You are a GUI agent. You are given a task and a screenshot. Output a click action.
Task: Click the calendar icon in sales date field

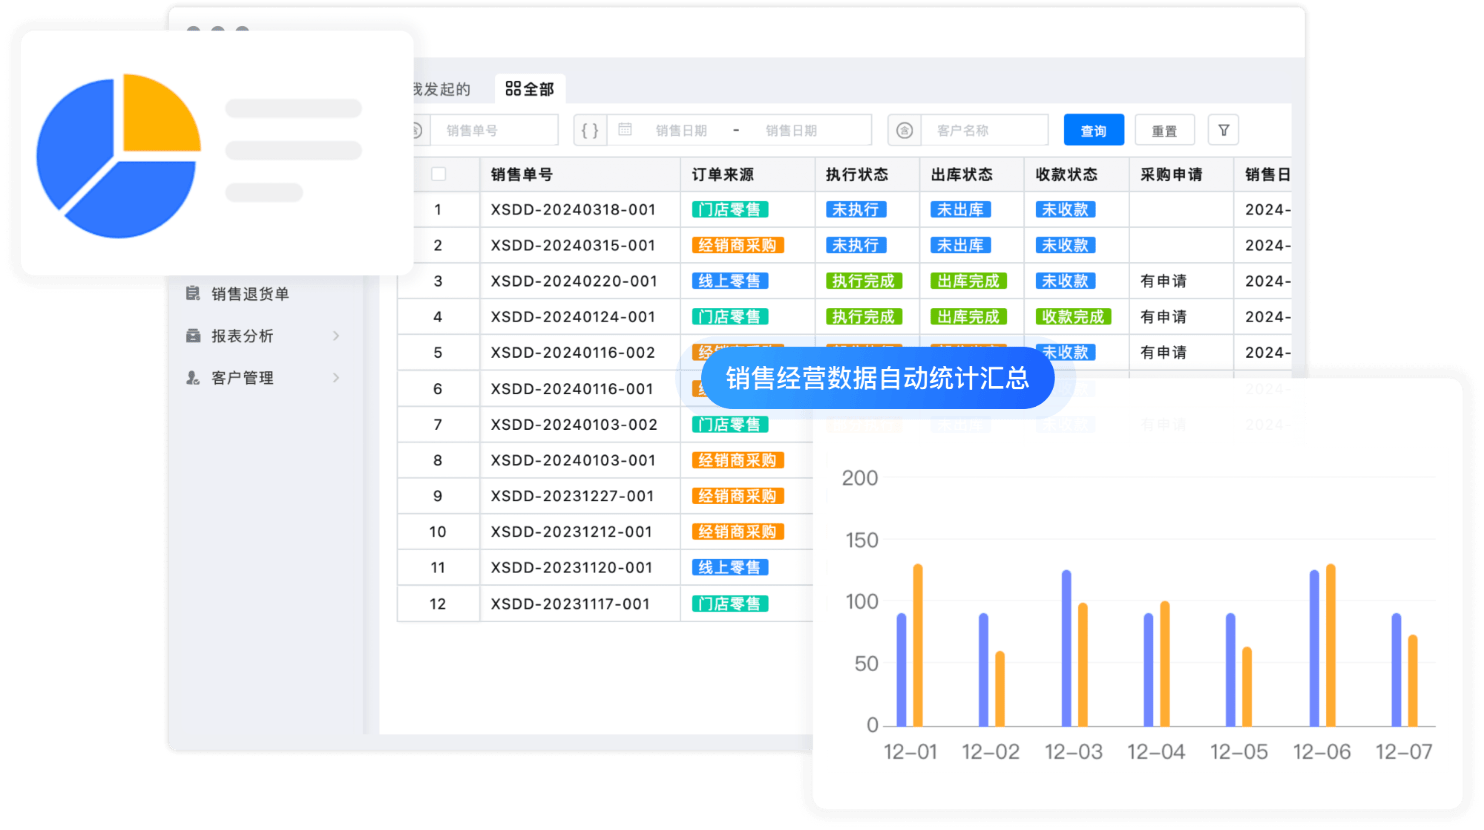pos(625,130)
